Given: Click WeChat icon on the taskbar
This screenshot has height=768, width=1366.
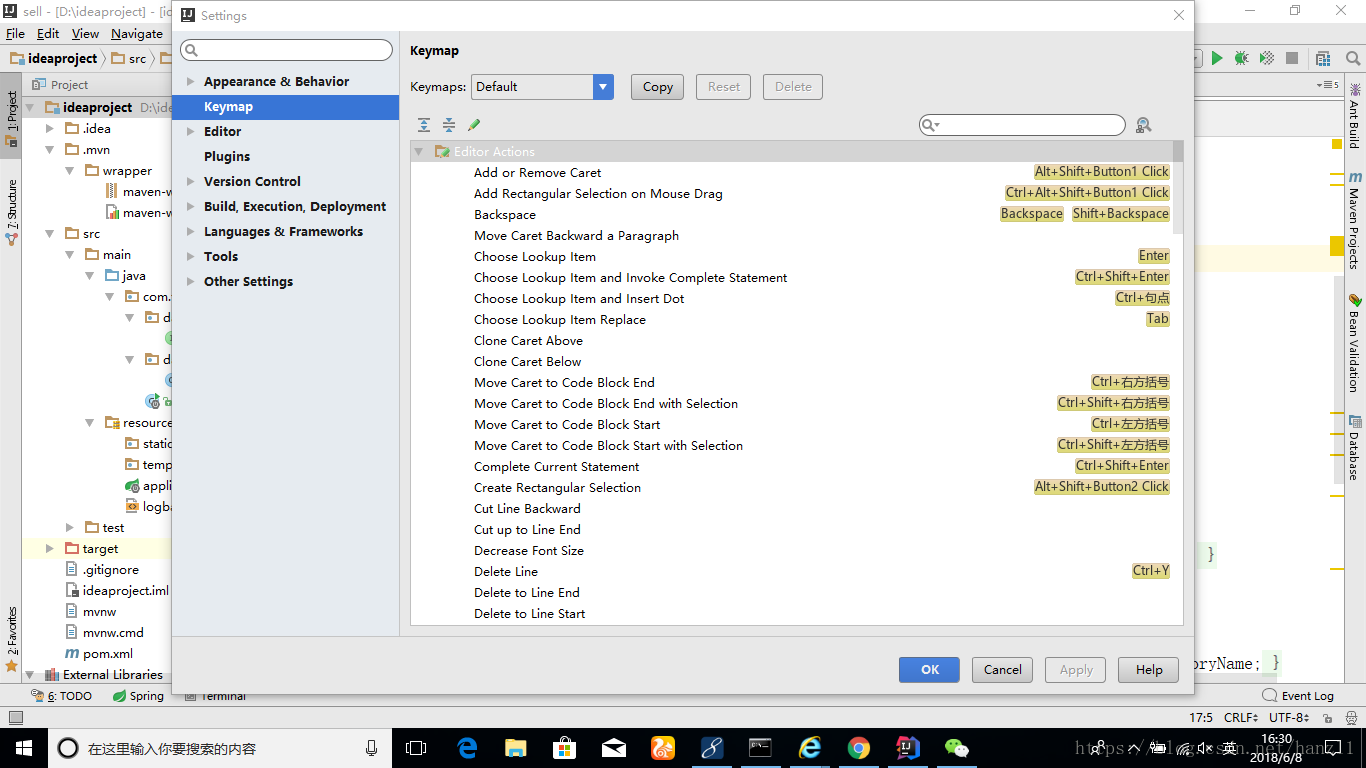Looking at the screenshot, I should click(956, 747).
